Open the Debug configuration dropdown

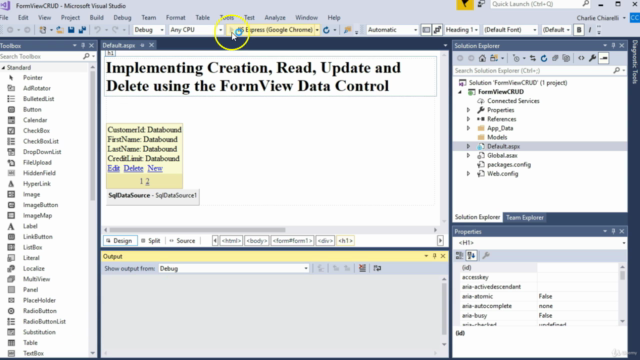coord(149,30)
